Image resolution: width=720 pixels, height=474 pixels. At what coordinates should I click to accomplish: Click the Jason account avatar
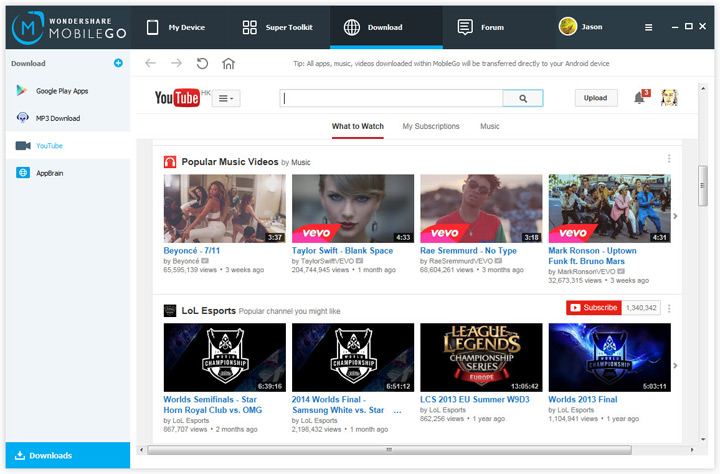[568, 27]
